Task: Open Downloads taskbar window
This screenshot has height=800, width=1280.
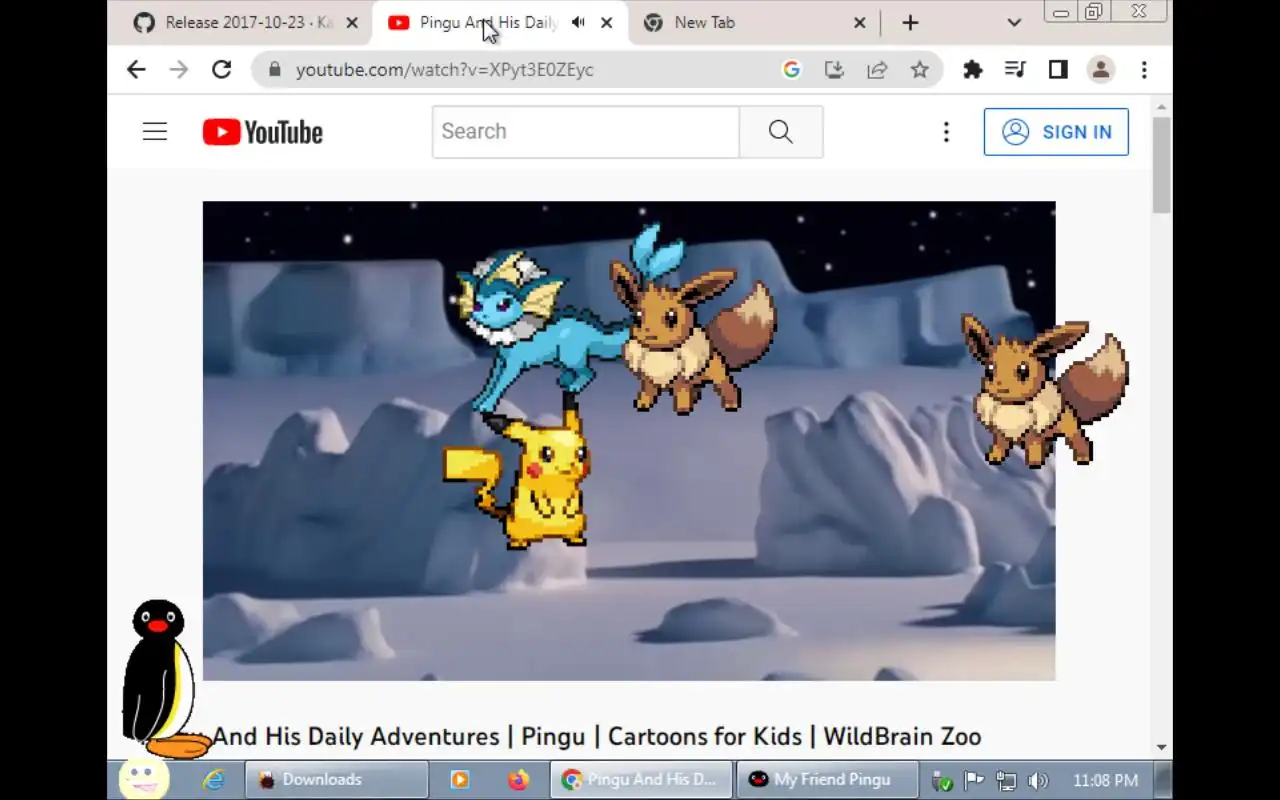Action: point(336,780)
